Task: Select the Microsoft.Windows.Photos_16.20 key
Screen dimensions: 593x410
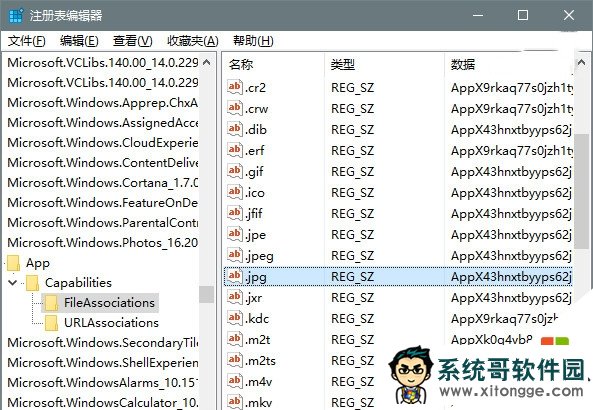Action: (102, 242)
